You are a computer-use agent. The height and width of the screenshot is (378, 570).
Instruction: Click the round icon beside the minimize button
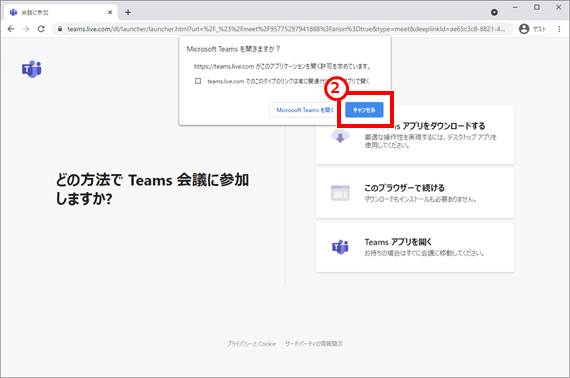coord(494,12)
